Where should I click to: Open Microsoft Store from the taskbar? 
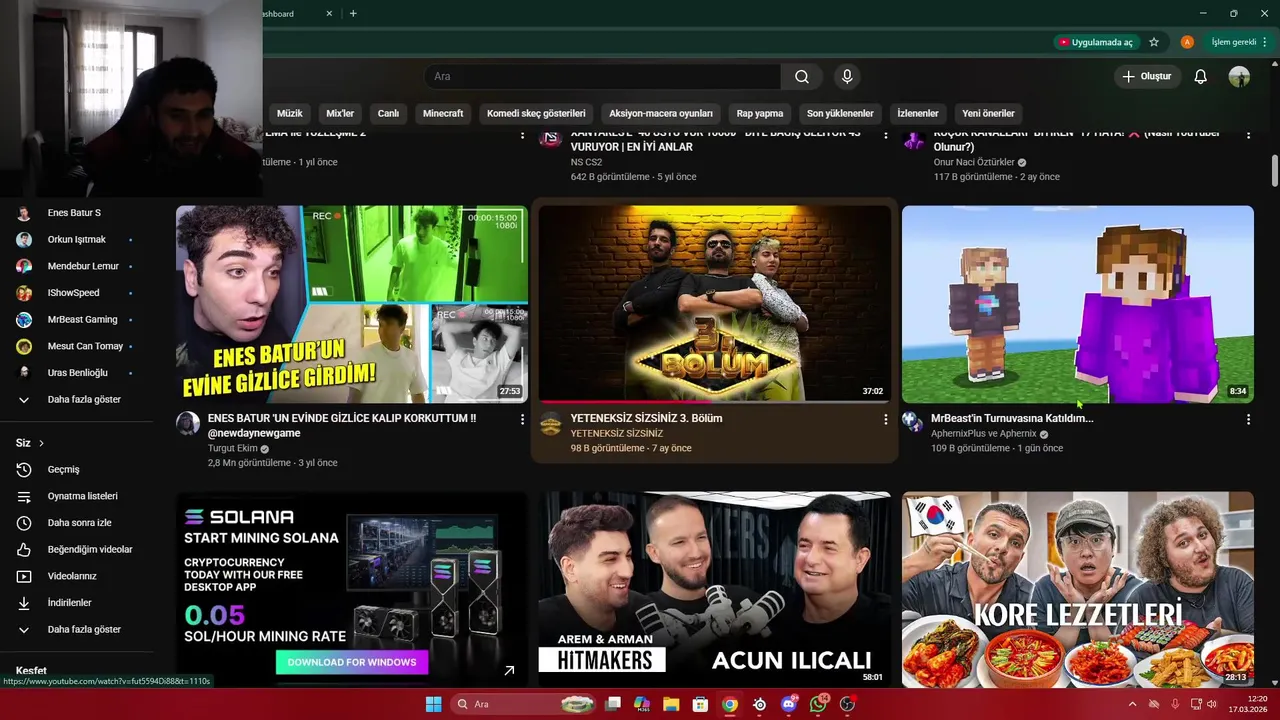pos(700,704)
